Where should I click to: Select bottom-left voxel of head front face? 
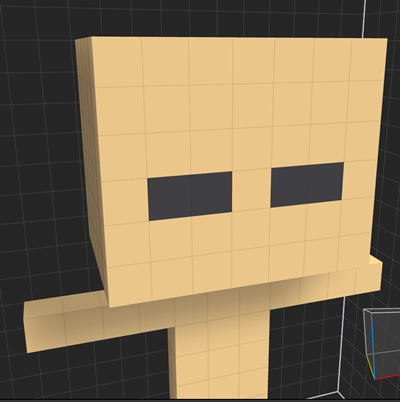click(x=130, y=287)
